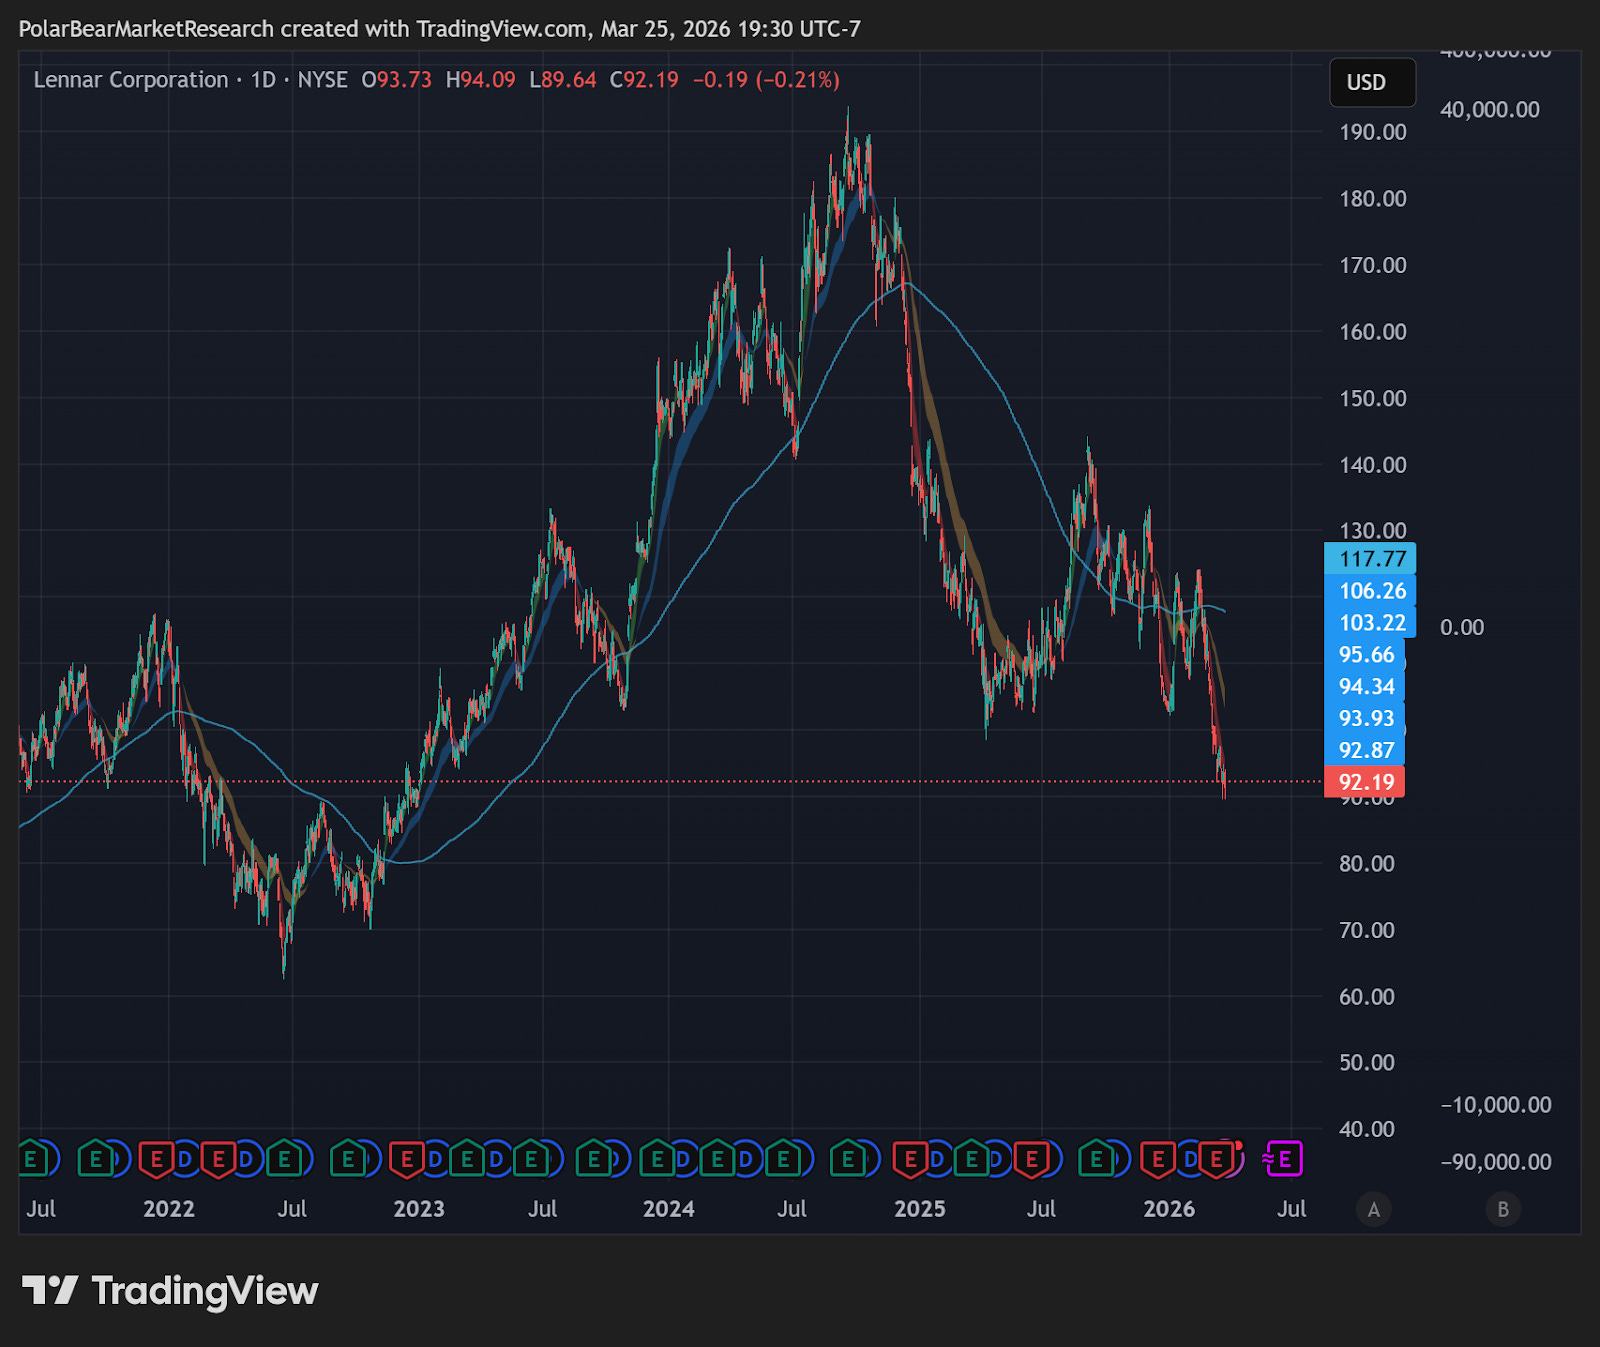1600x1347 pixels.
Task: Click the 190.00 level on price axis
Action: pos(1372,132)
